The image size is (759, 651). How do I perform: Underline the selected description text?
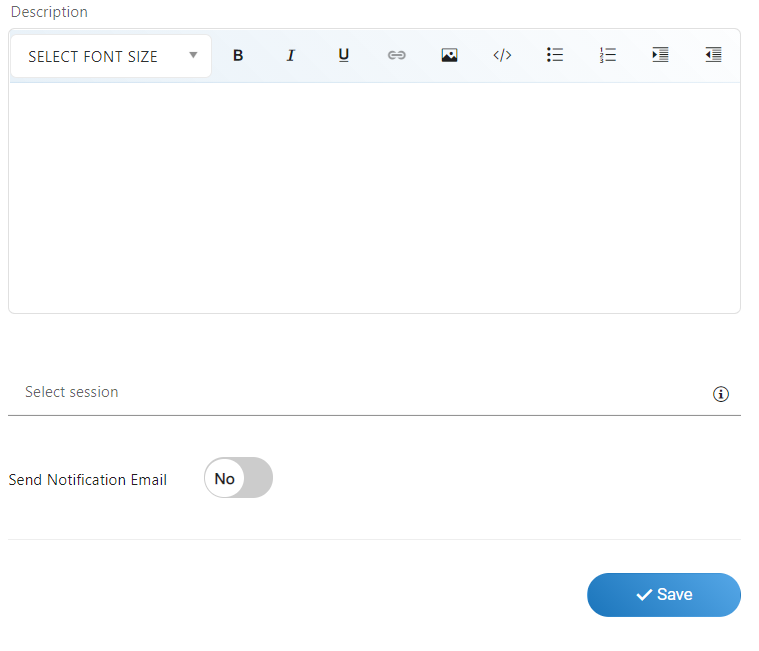[x=344, y=56]
